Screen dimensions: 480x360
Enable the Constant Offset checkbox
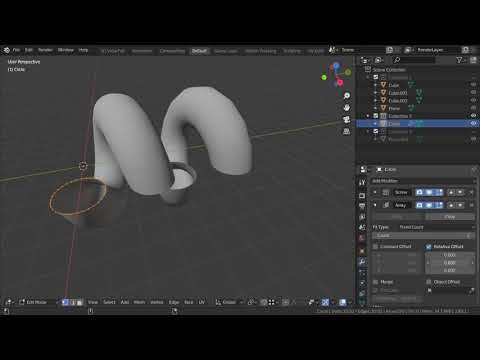(375, 247)
